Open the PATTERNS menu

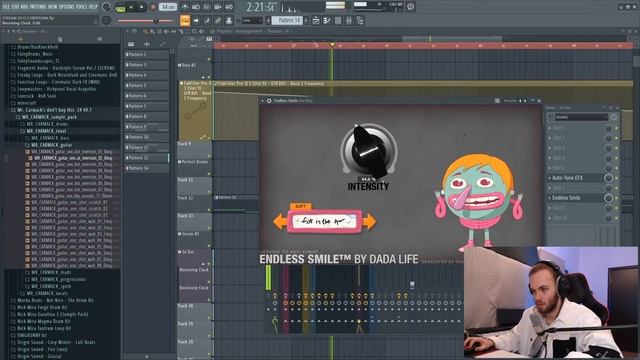(x=39, y=7)
